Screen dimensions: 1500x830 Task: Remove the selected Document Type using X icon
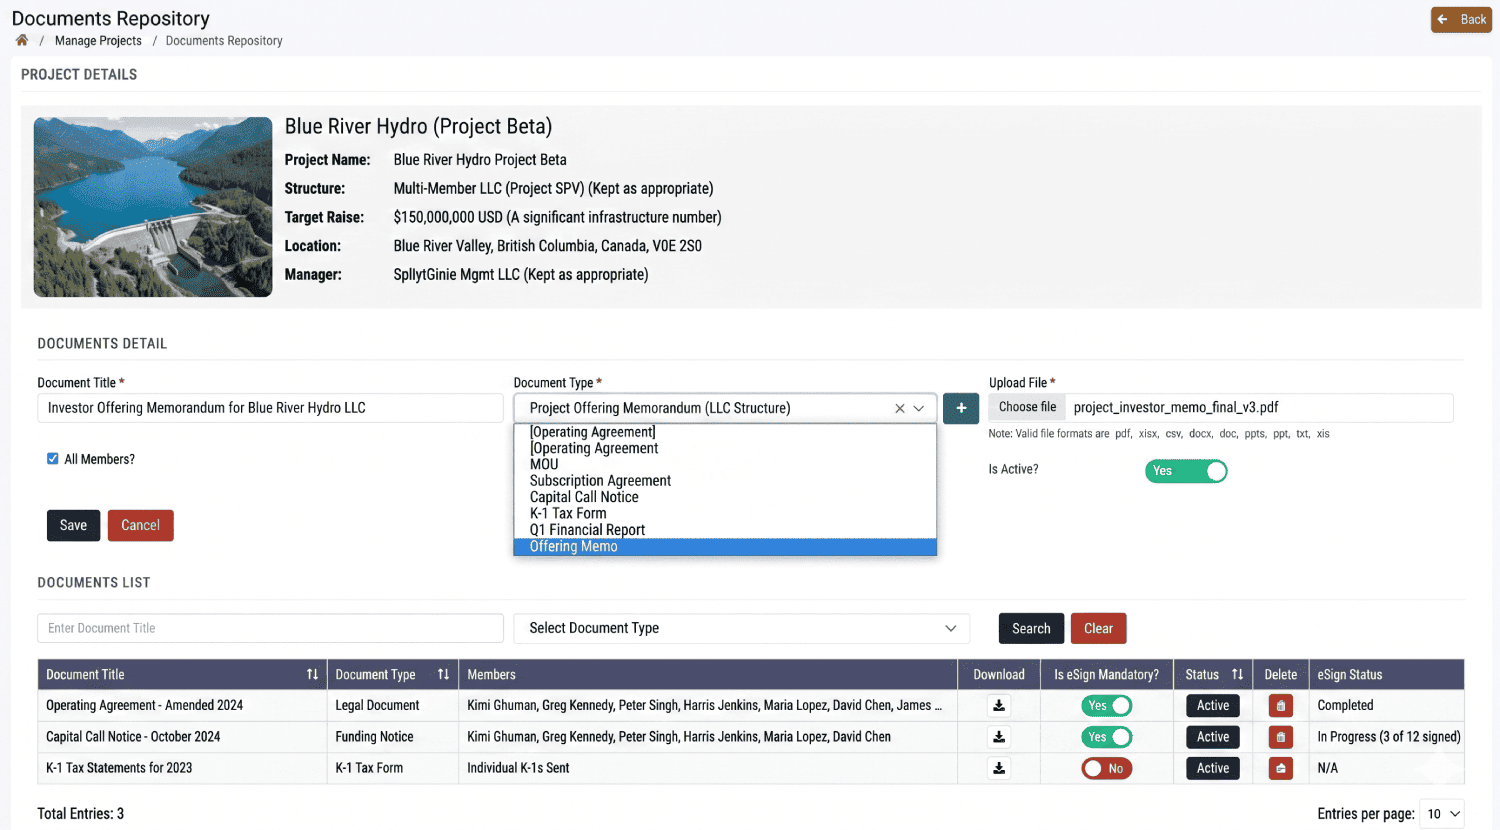point(900,408)
